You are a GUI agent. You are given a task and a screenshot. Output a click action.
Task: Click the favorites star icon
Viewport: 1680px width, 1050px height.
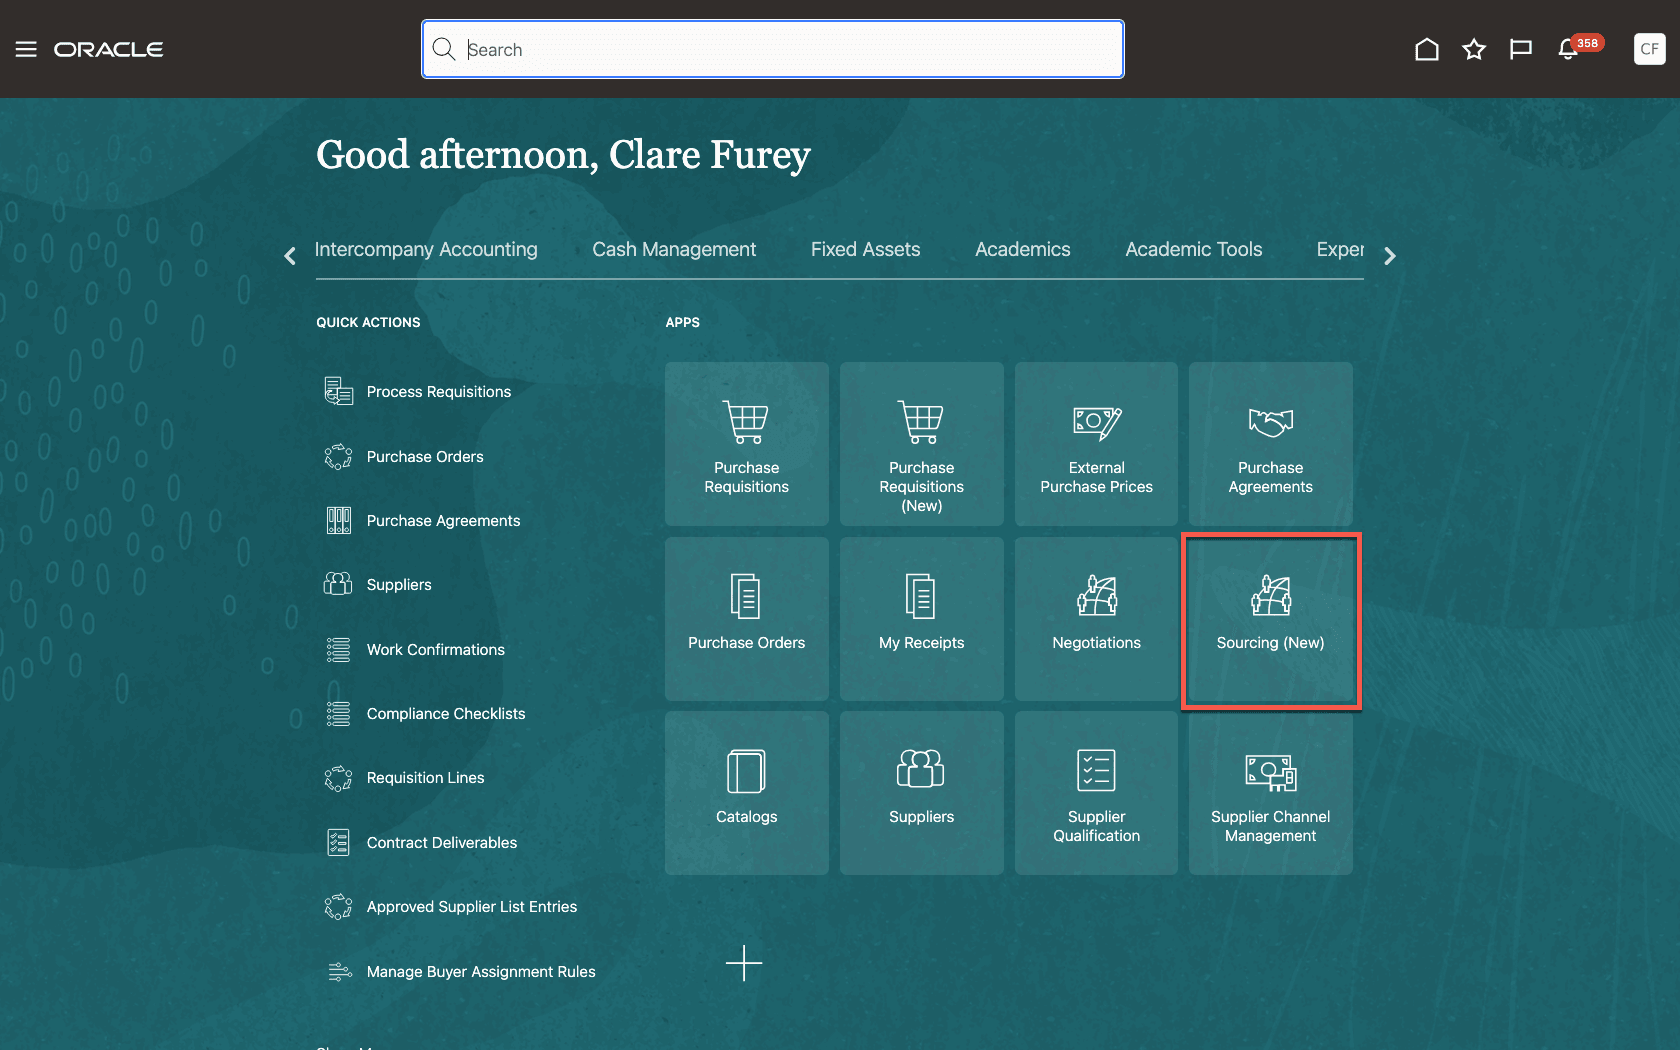coord(1473,48)
